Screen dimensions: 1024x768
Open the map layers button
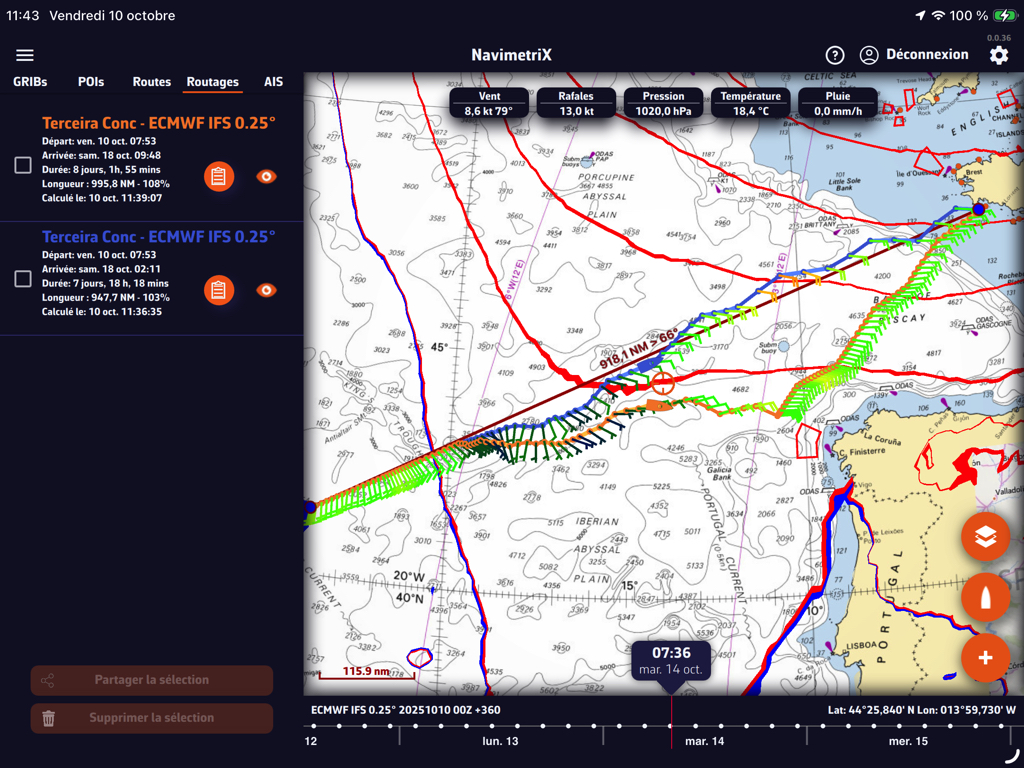985,538
